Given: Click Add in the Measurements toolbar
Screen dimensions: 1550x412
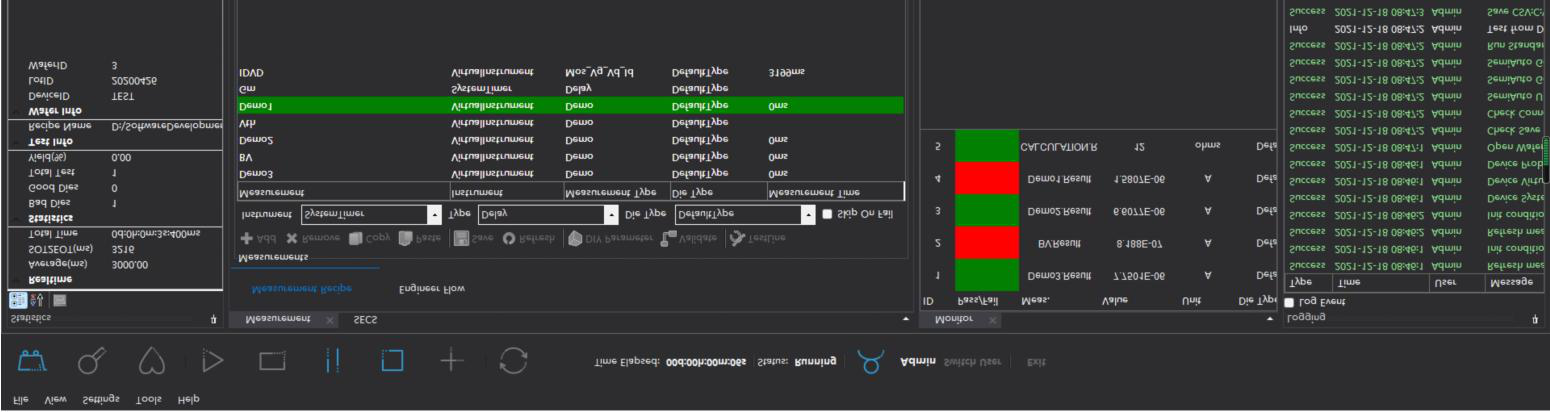Looking at the screenshot, I should (260, 238).
